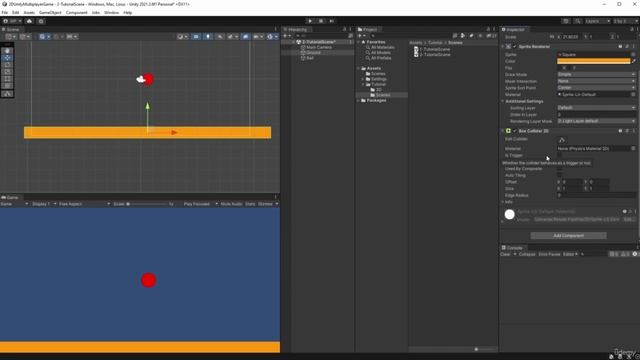Collapse Additional Settings section
Image resolution: width=640 pixels, height=360 pixels.
pos(503,101)
